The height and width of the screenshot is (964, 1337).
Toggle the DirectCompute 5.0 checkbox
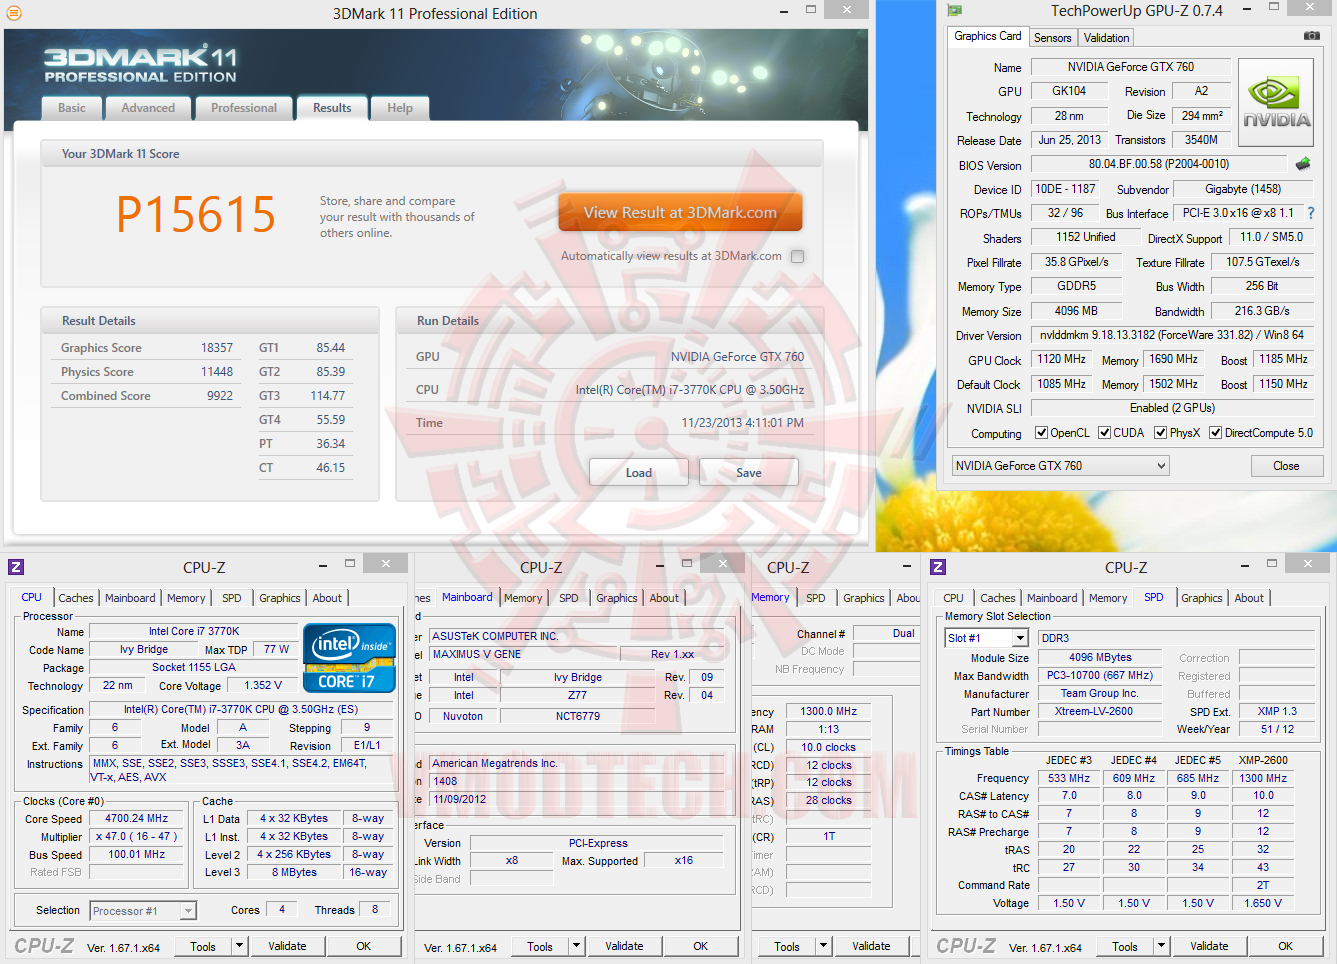[1216, 433]
